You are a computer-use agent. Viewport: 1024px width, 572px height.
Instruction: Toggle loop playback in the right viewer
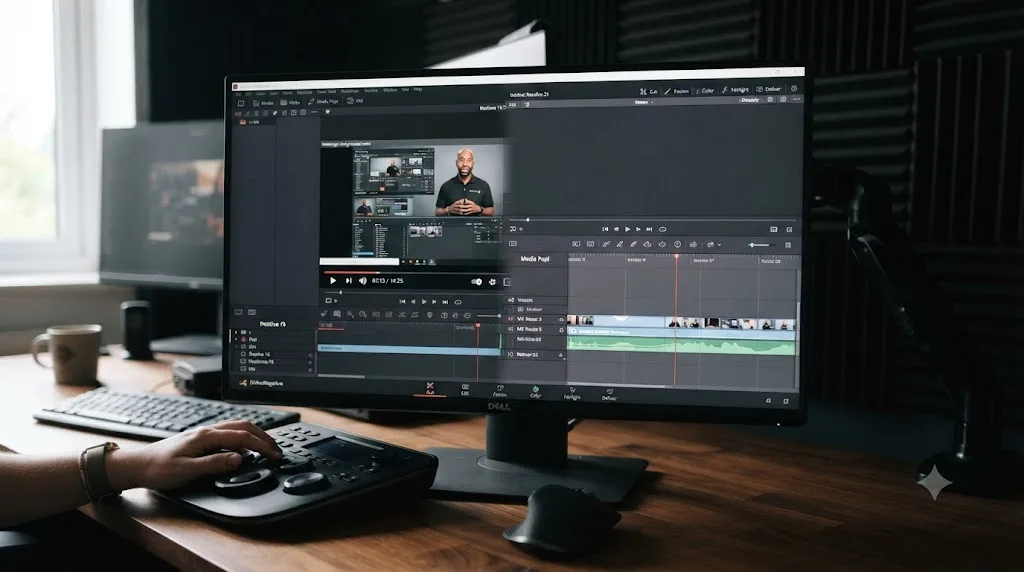coord(662,229)
